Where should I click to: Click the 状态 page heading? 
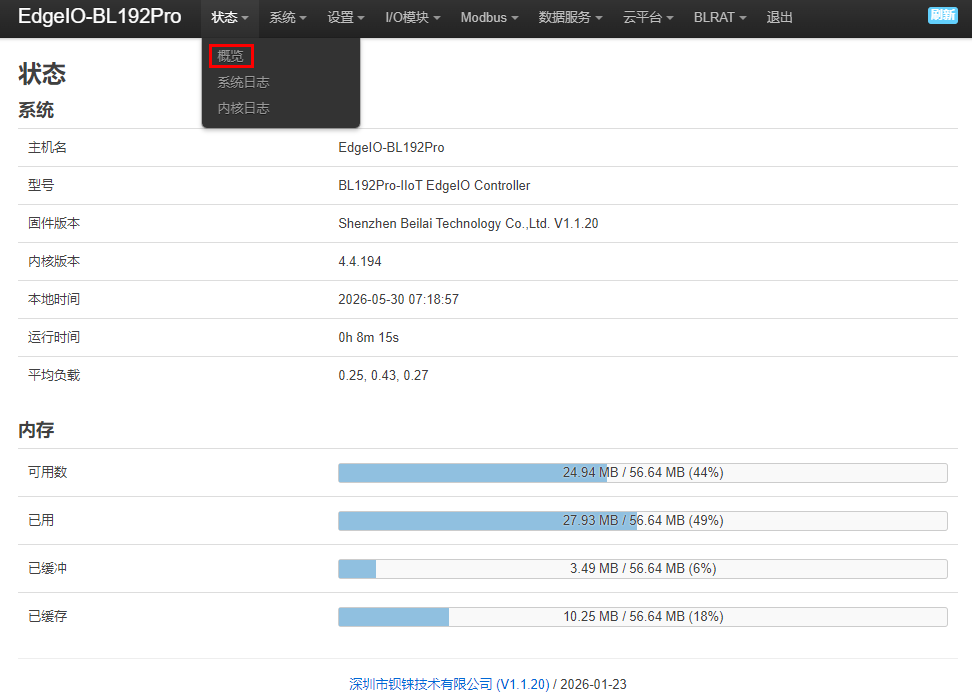42,74
